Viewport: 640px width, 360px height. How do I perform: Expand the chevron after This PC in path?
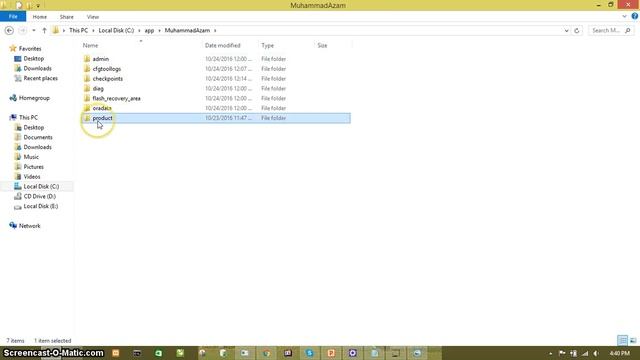pyautogui.click(x=93, y=31)
